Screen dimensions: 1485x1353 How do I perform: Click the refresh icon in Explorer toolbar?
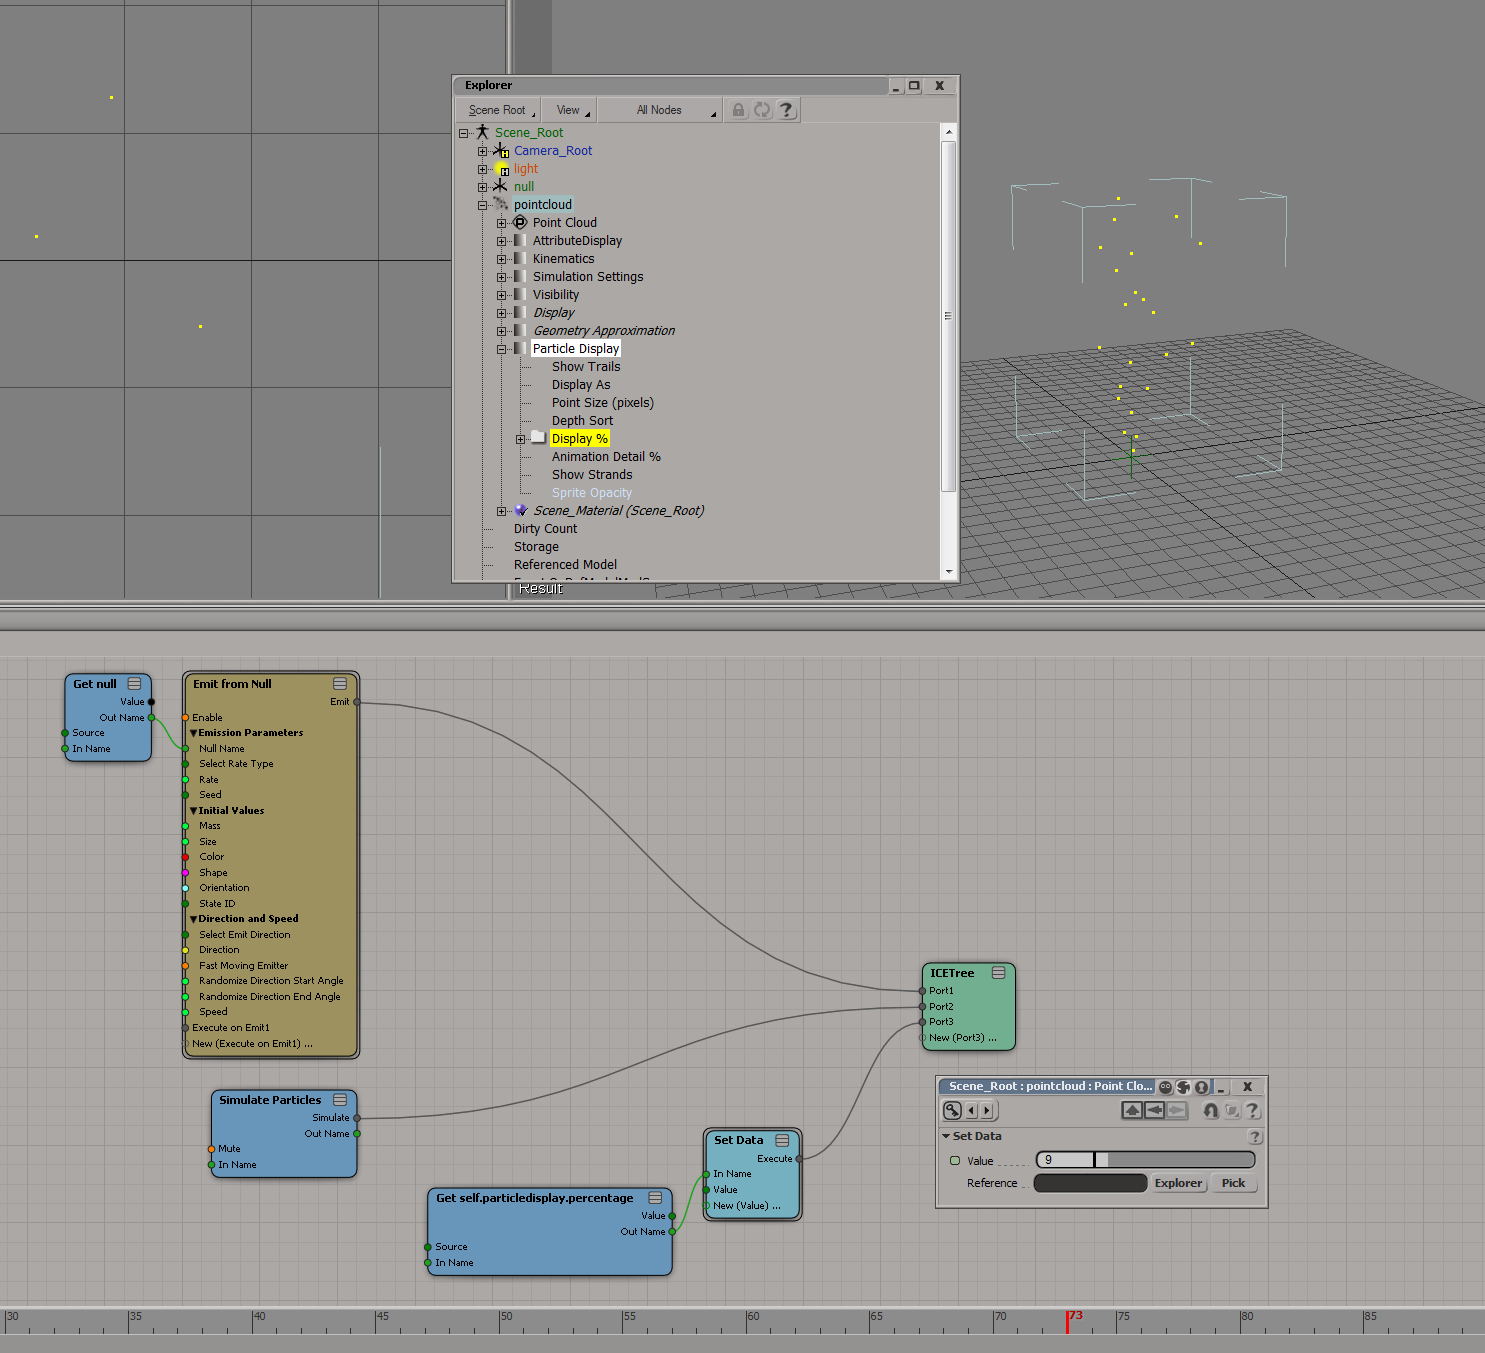pos(762,110)
